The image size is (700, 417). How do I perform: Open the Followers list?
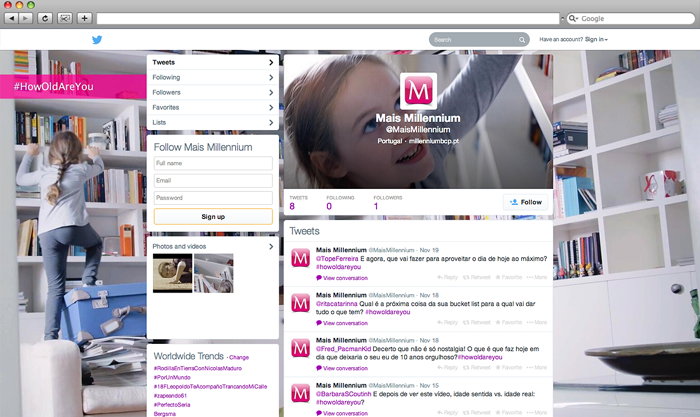(213, 92)
